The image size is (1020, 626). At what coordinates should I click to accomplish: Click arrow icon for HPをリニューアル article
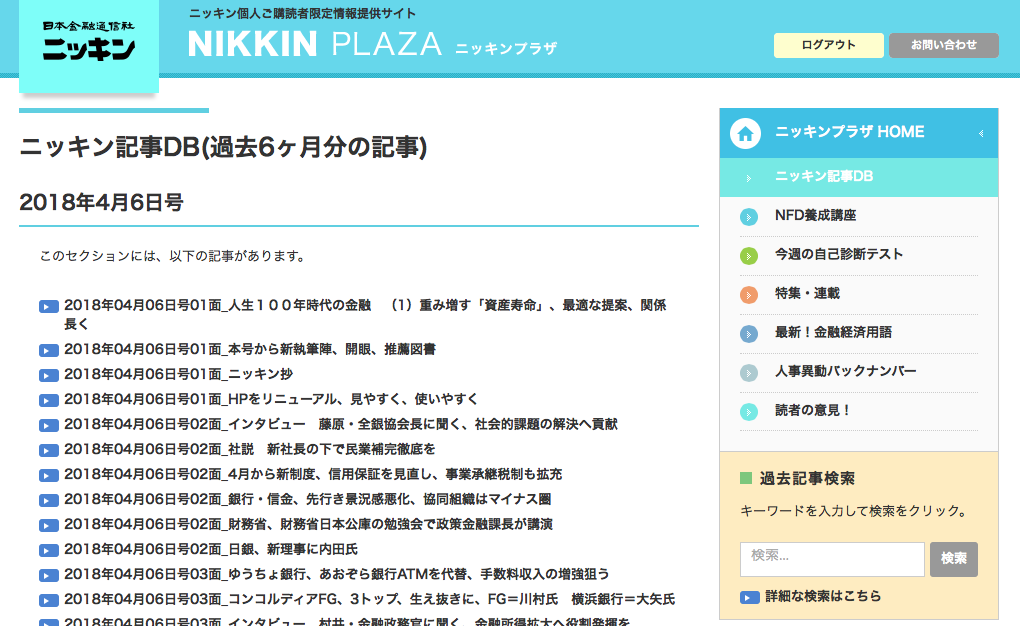pos(49,401)
